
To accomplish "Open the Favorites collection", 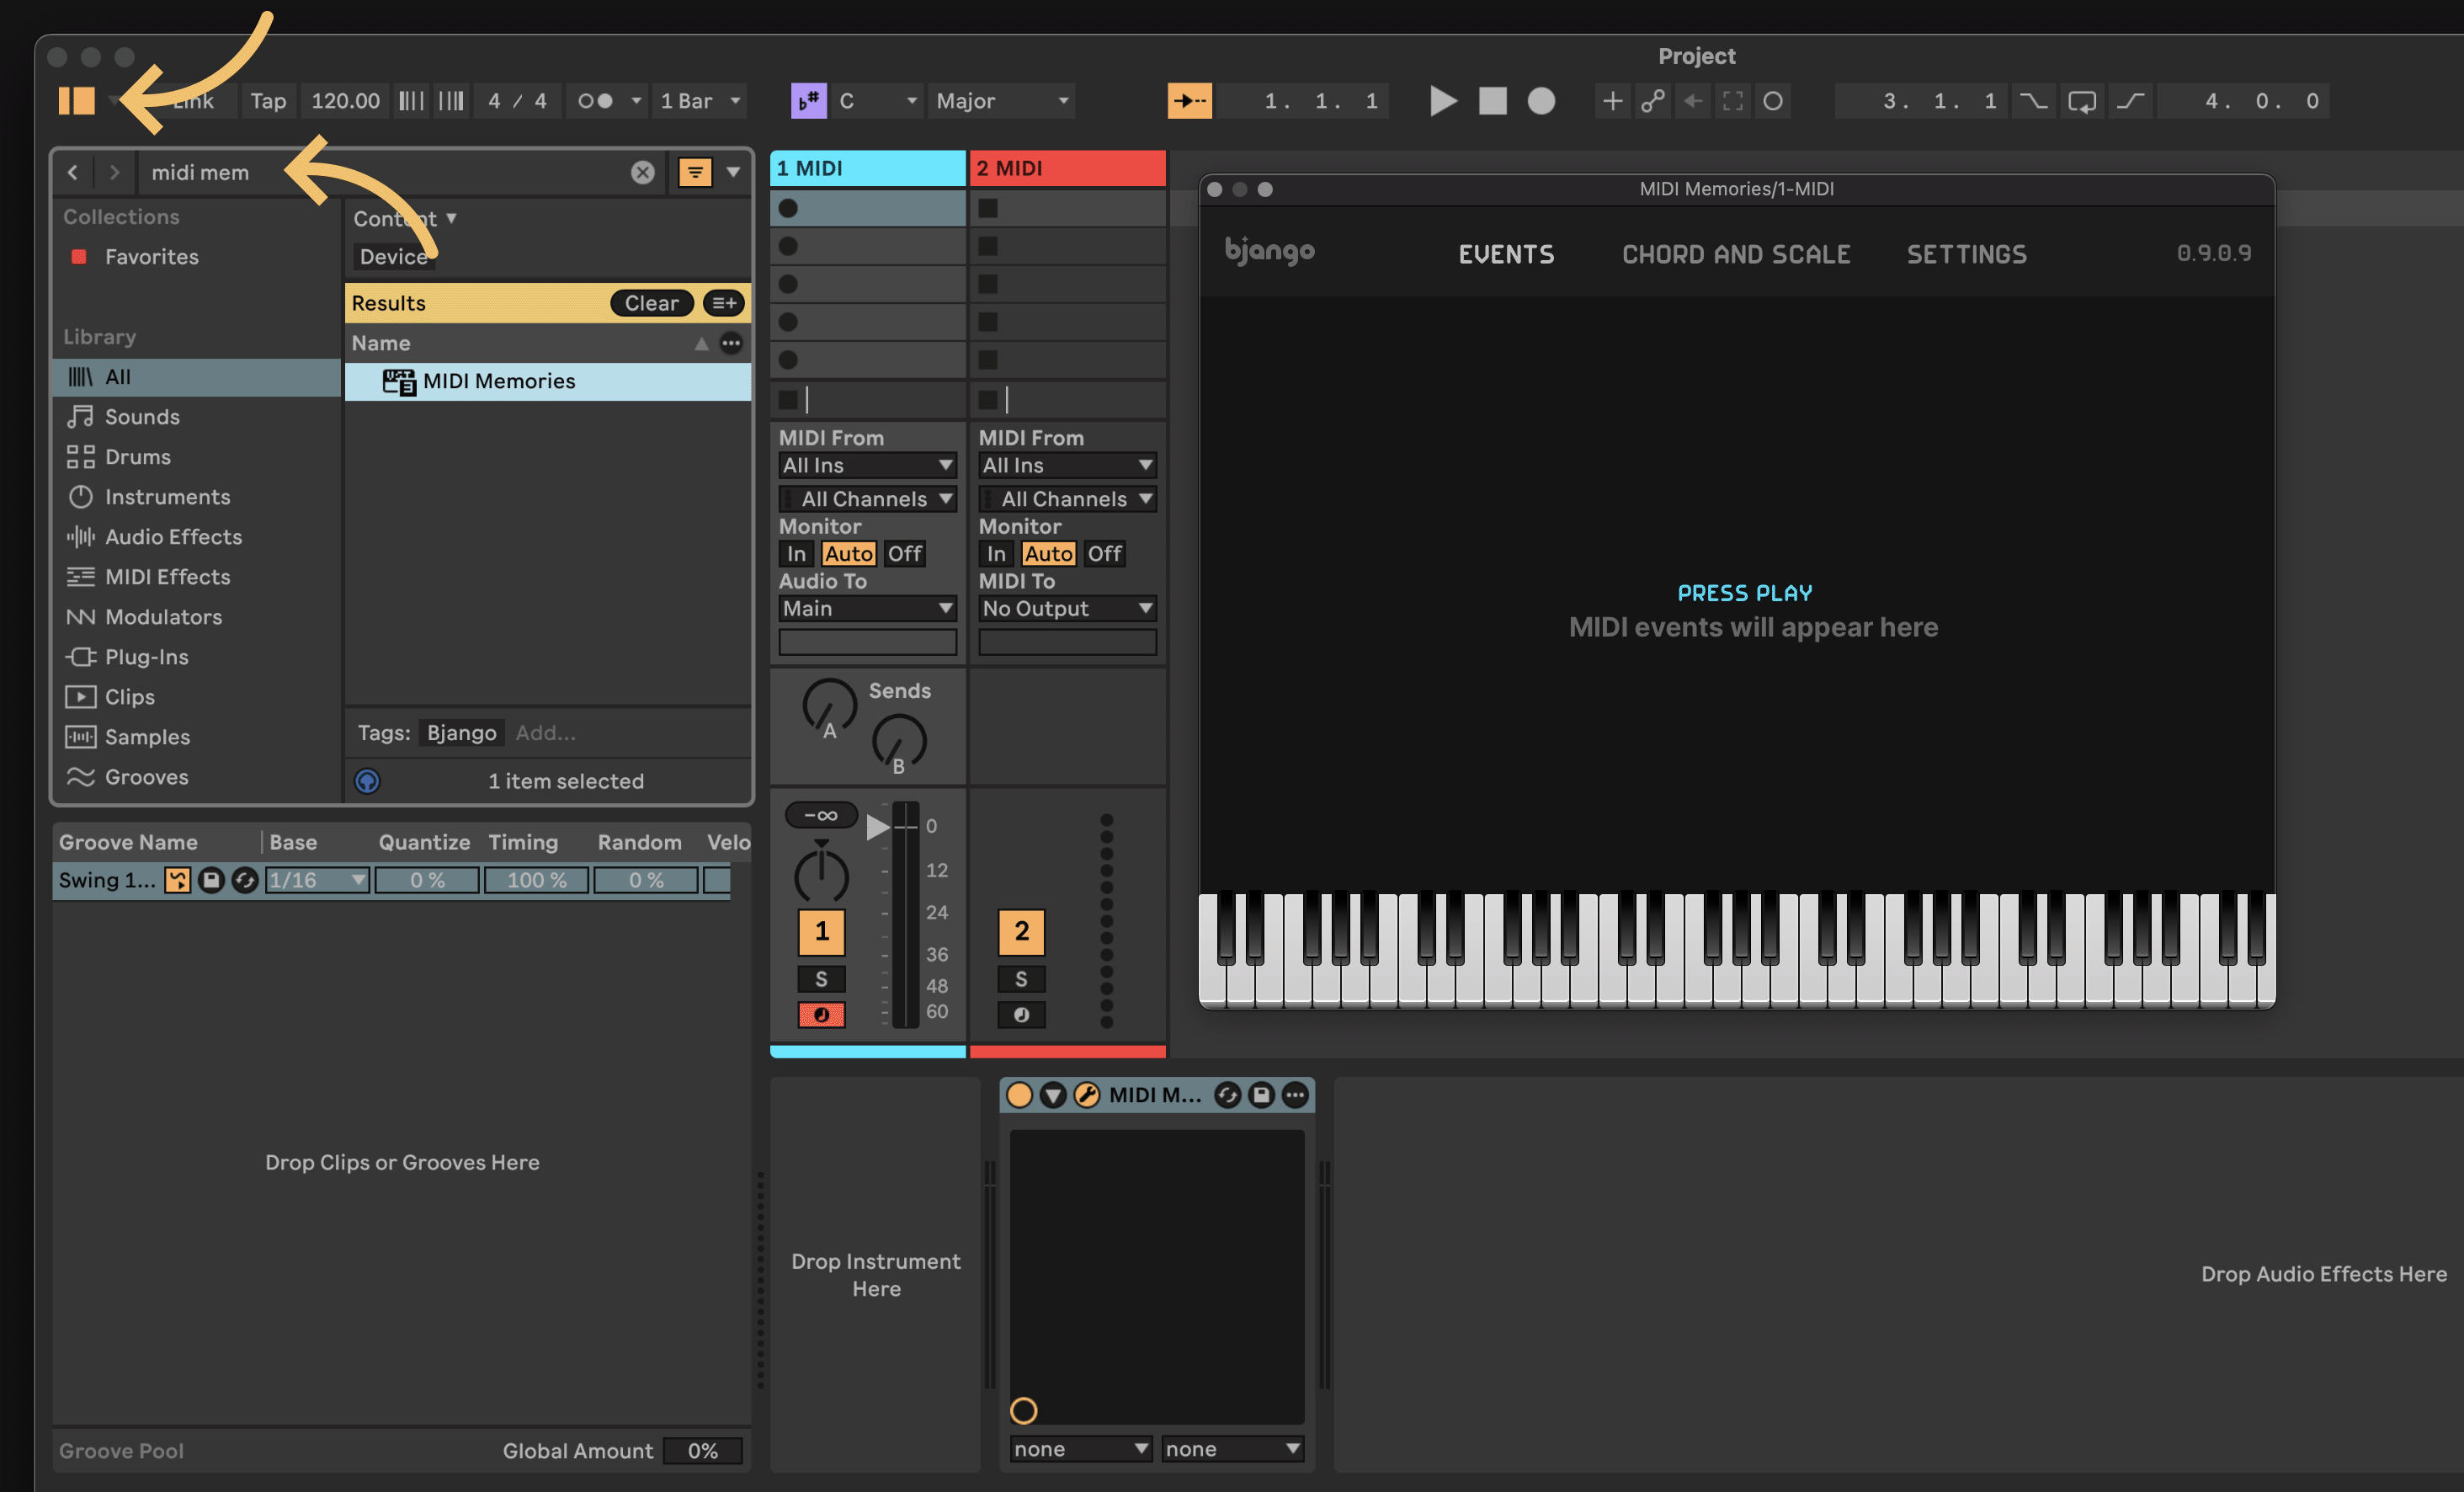I will click(152, 257).
